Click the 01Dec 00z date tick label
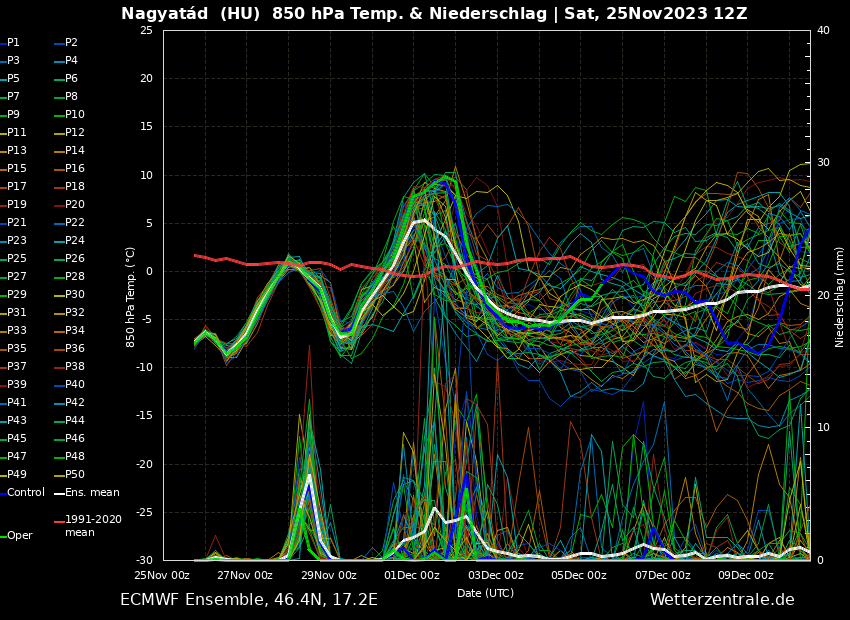850x620 pixels. click(x=412, y=575)
